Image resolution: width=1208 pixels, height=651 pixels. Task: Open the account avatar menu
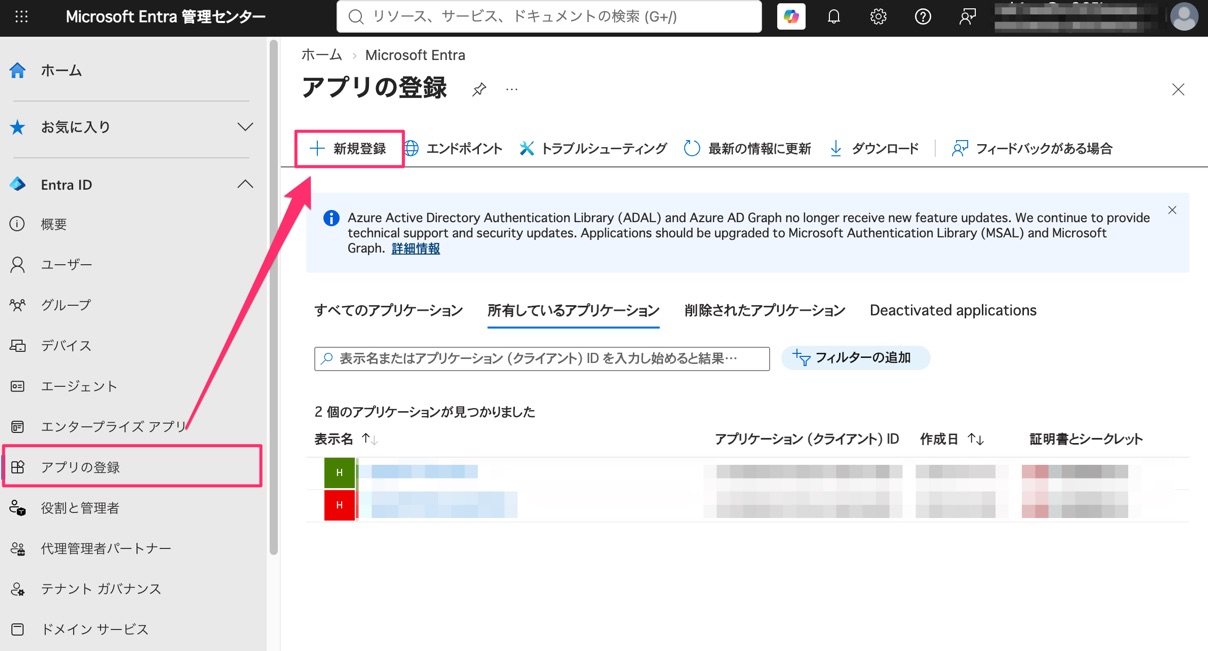(x=1184, y=17)
